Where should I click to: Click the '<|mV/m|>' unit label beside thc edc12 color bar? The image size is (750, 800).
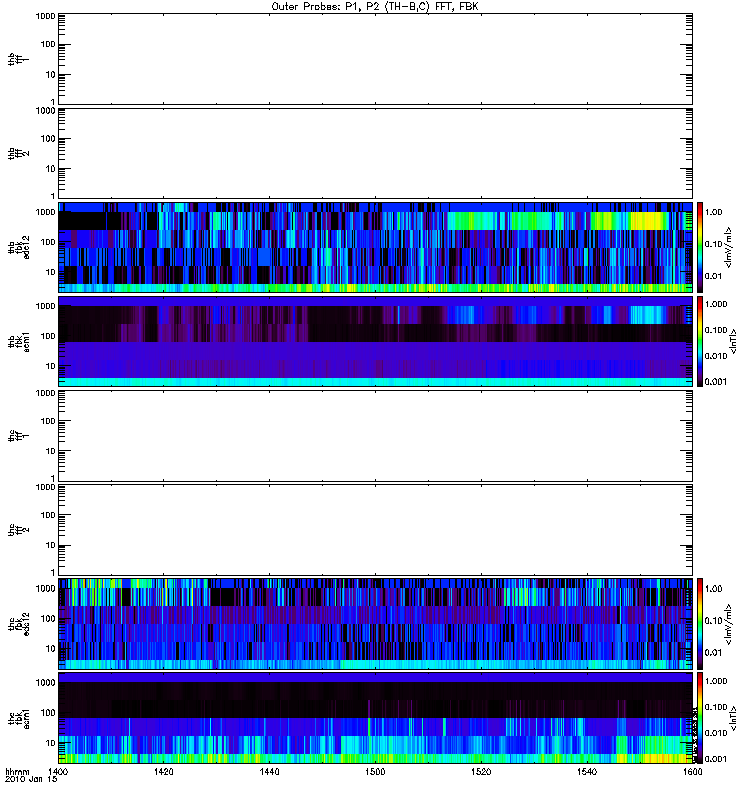tap(729, 623)
